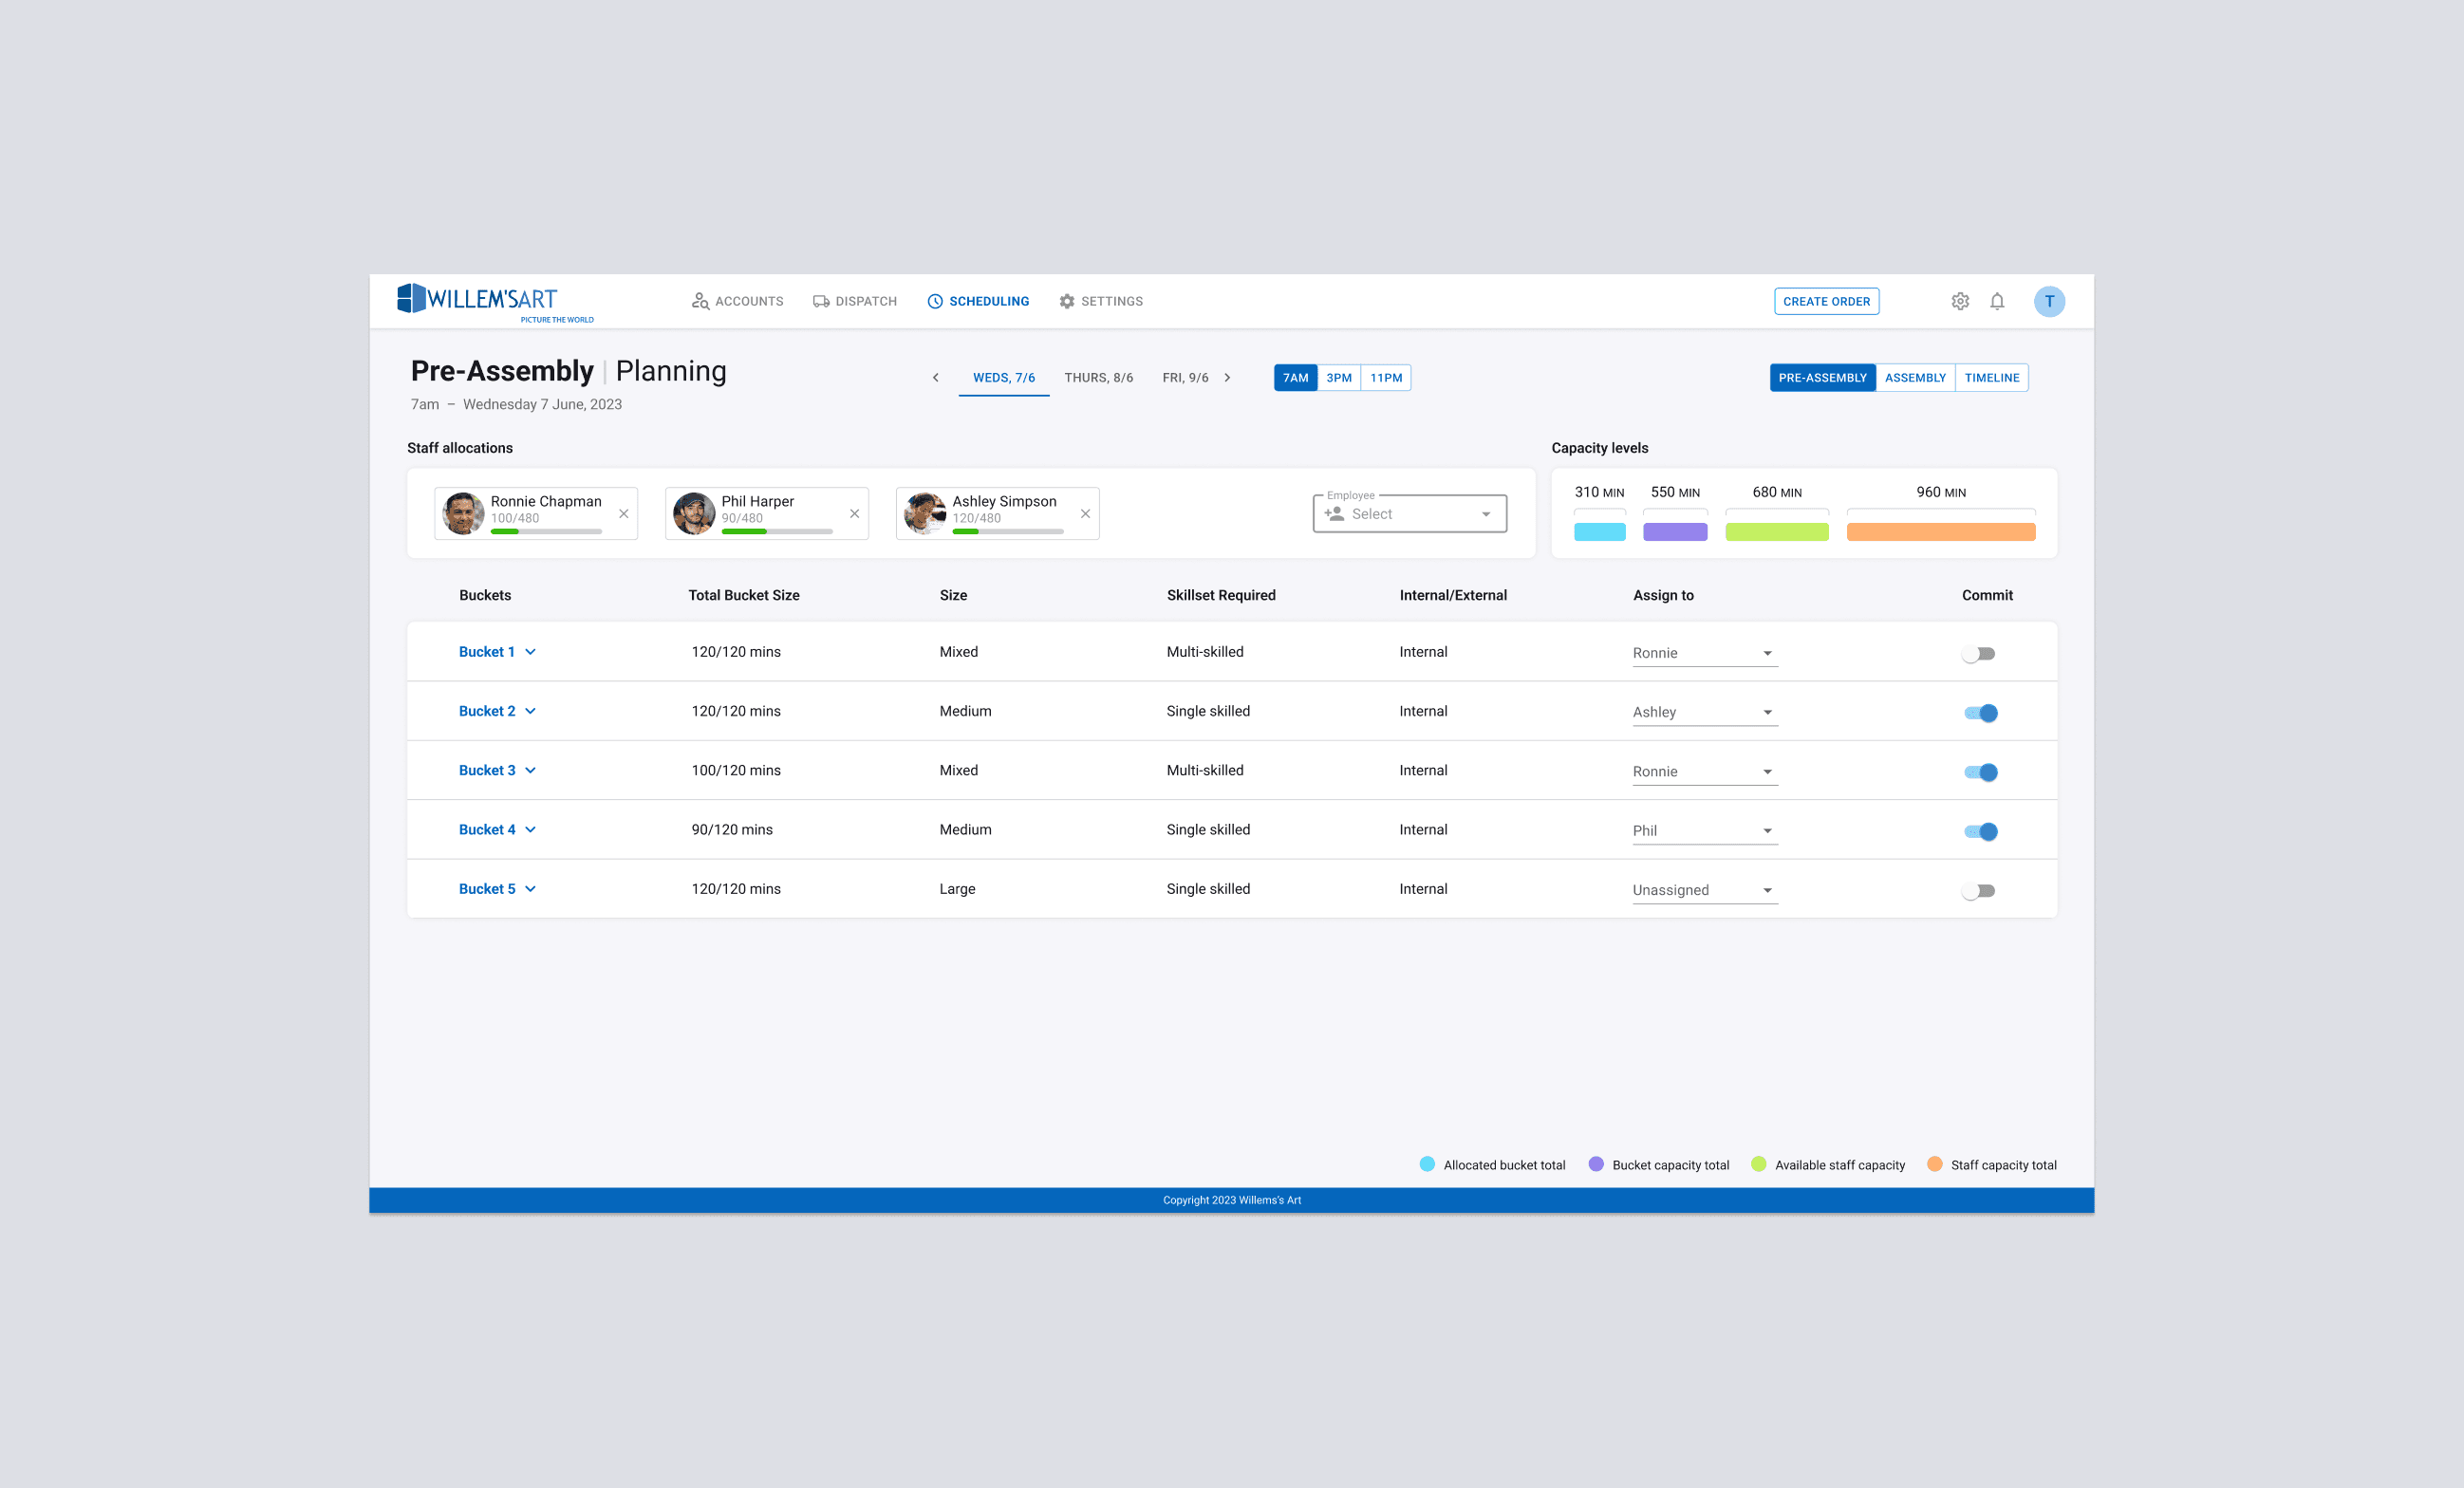Click the 100/120 mins cell
Viewport: 2464px width, 1488px height.
point(736,770)
